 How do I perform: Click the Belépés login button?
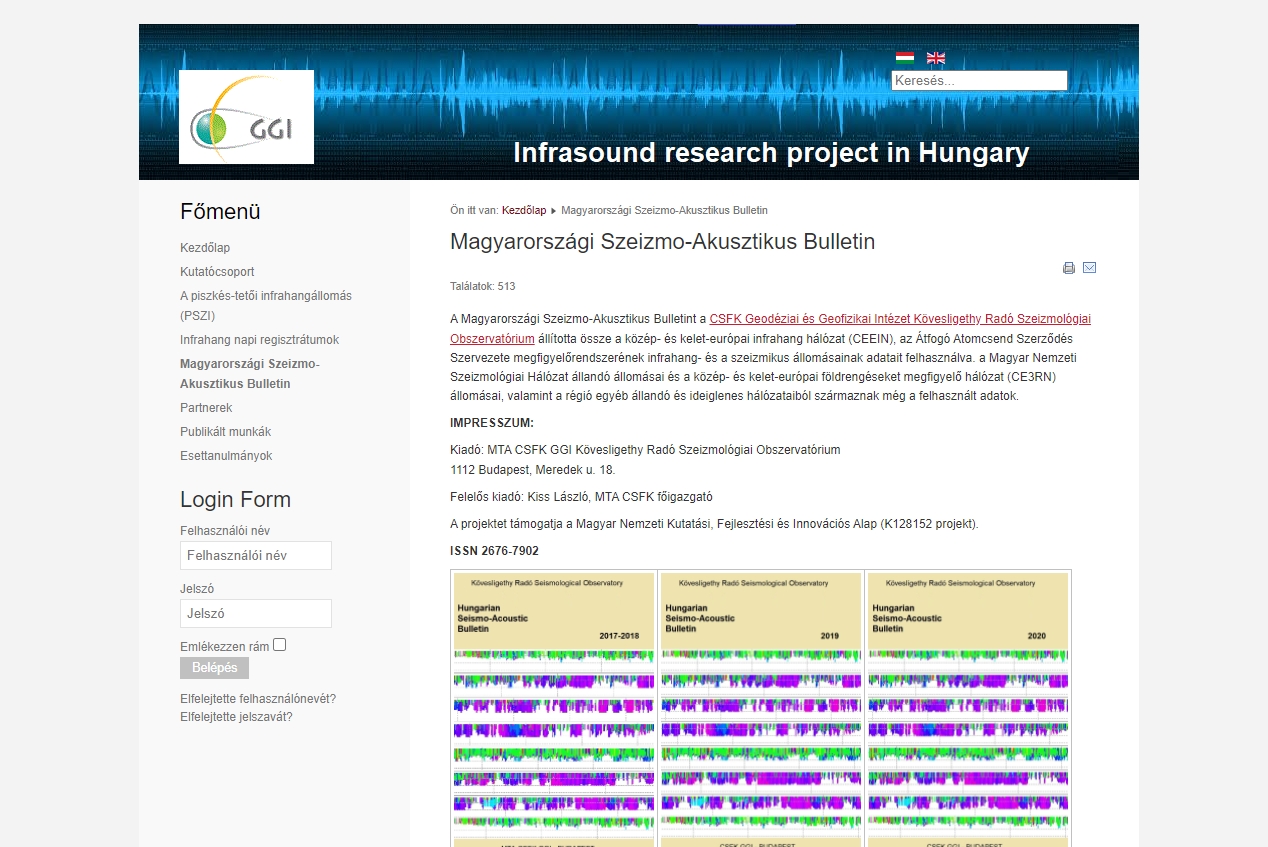coord(214,668)
